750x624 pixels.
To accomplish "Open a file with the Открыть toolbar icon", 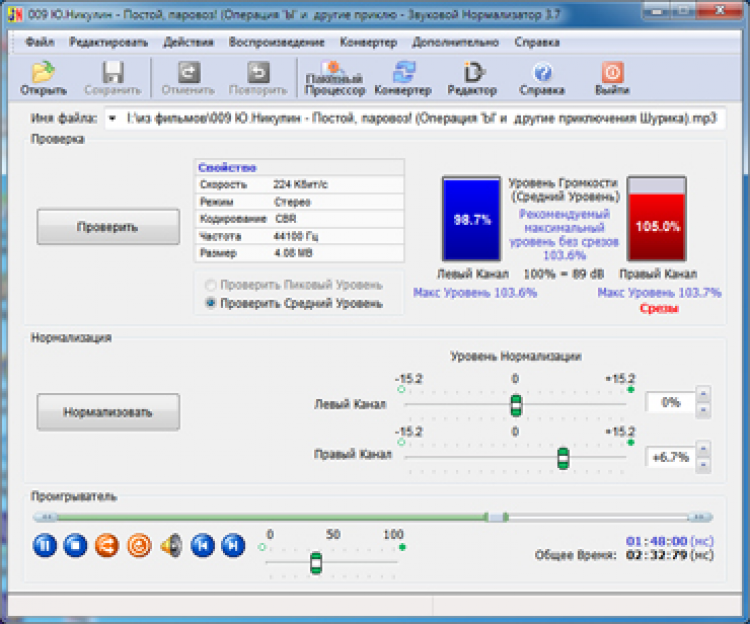I will 43,78.
